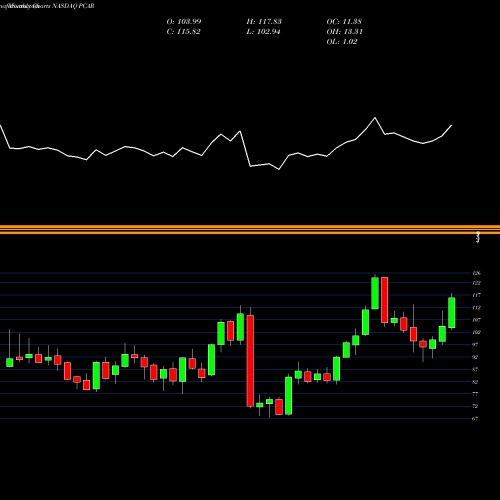Click the open value 'O: 103.99'
This screenshot has width=500, height=500.
(184, 21)
